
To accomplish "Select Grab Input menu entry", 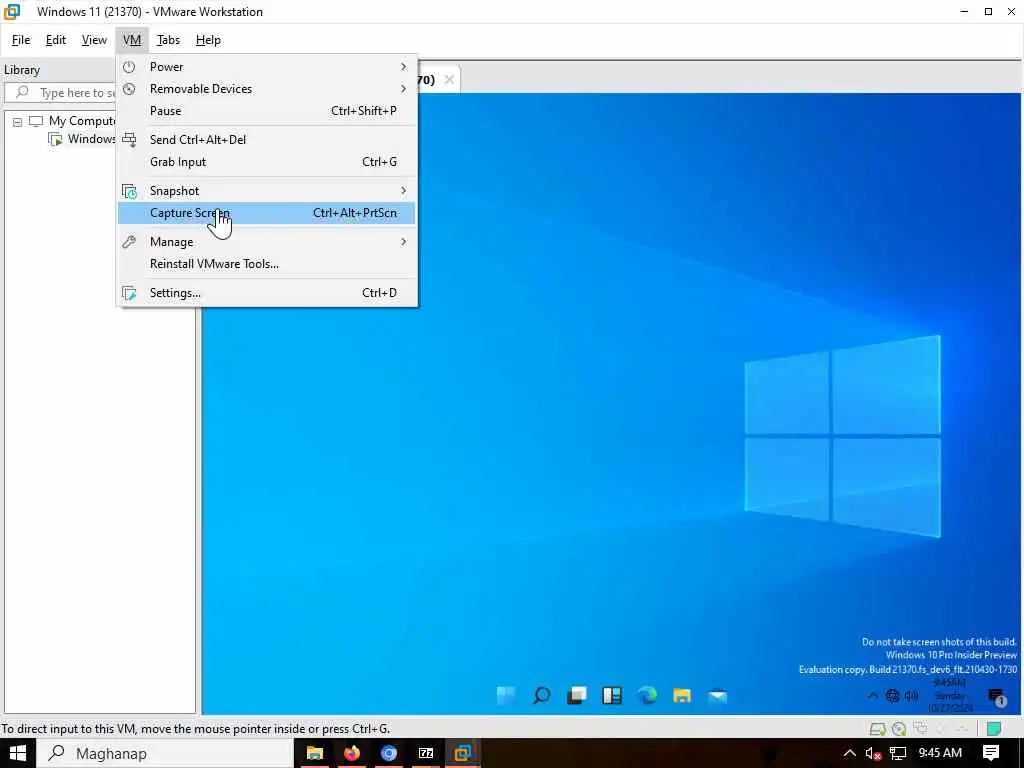I will [266, 162].
